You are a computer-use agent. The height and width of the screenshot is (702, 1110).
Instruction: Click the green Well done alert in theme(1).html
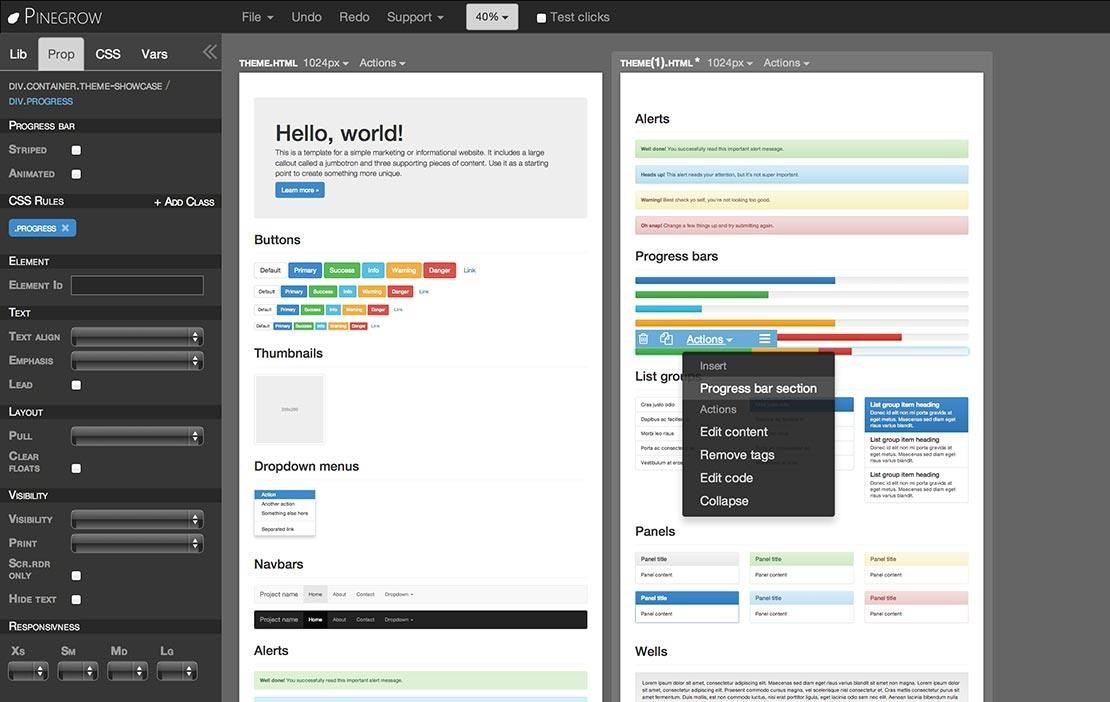point(801,149)
